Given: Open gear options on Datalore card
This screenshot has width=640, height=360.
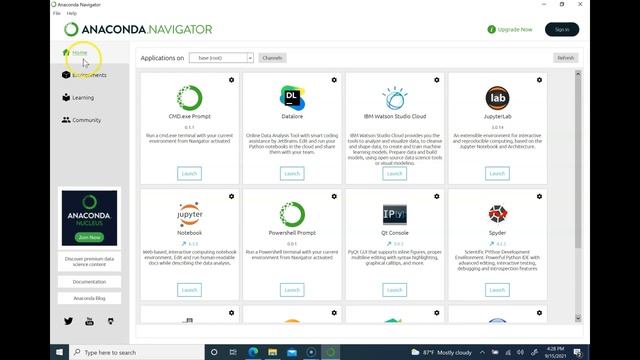Looking at the screenshot, I should (x=334, y=80).
